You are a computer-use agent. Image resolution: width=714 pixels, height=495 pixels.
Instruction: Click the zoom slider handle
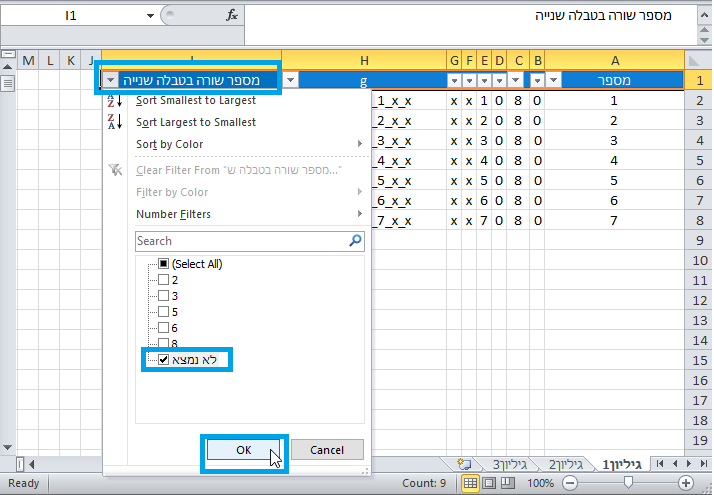627,483
